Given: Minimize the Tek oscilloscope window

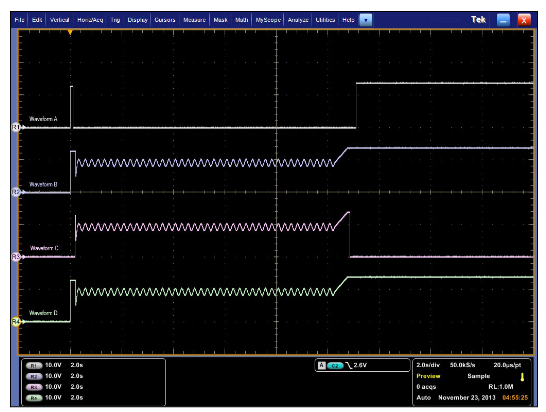Looking at the screenshot, I should (503, 20).
